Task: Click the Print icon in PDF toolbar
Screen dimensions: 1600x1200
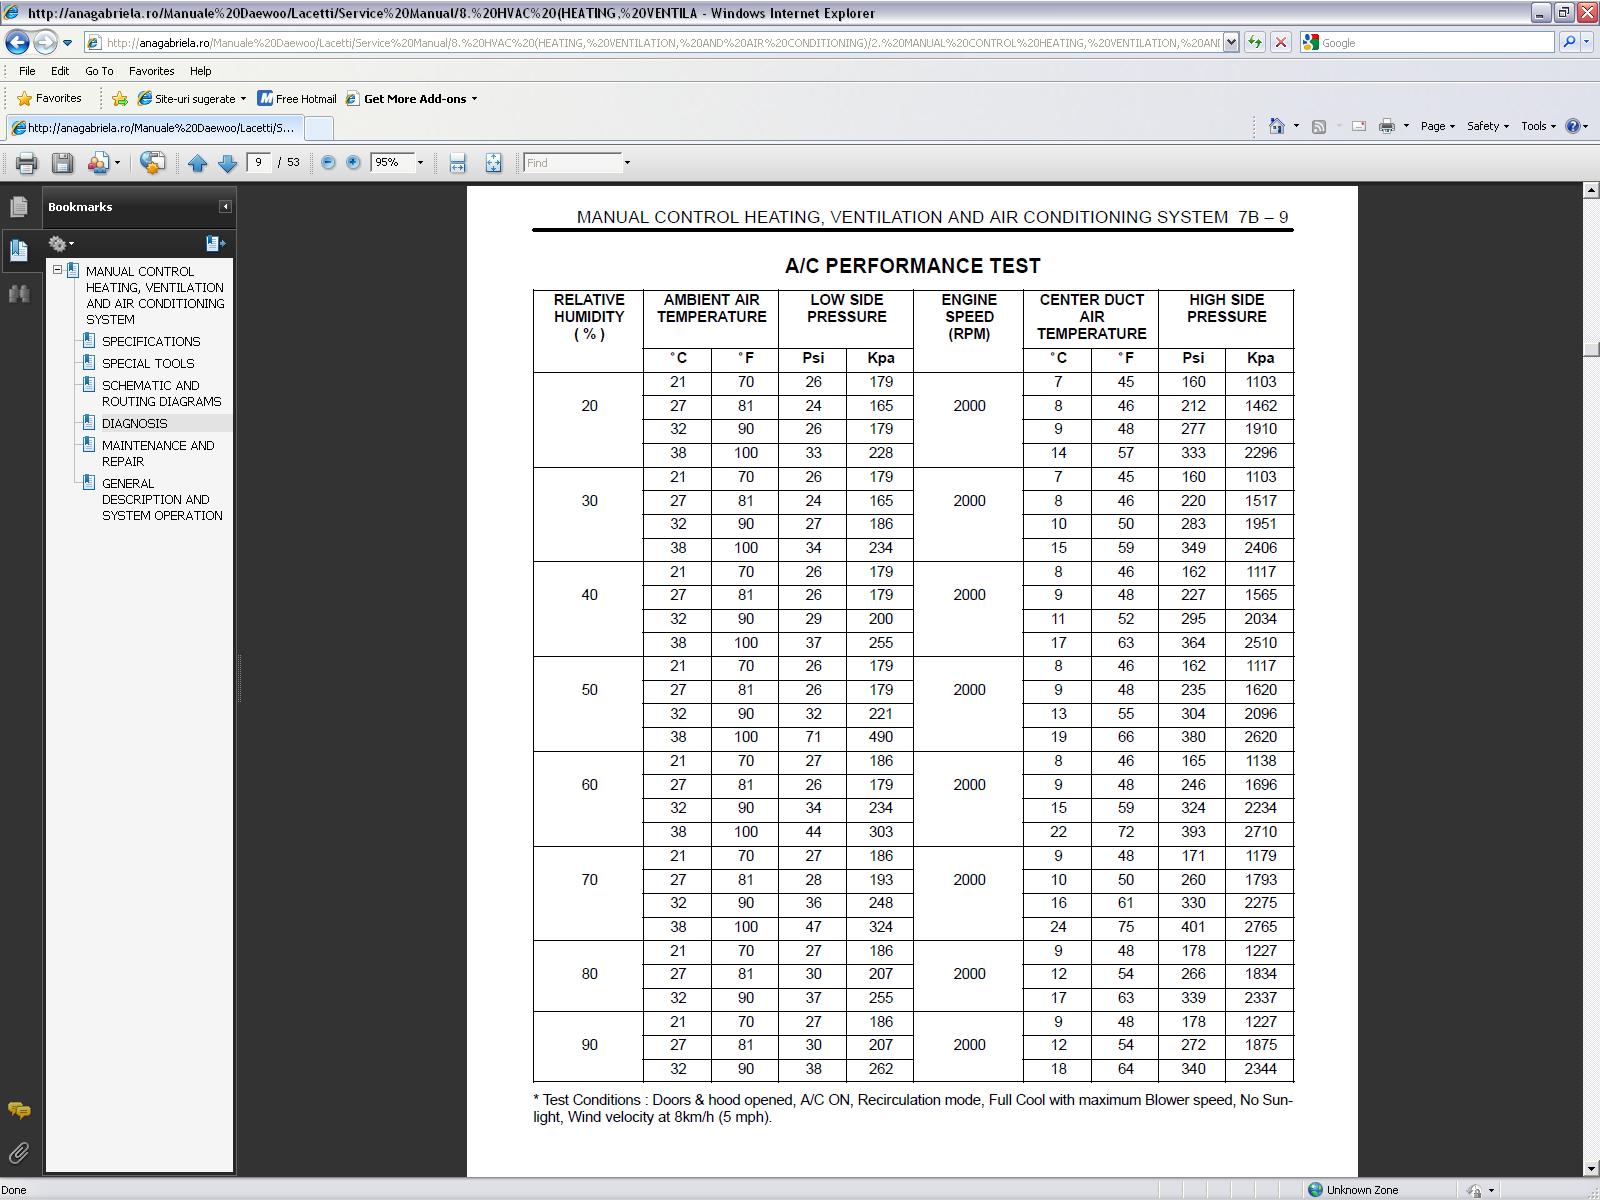Action: pos(26,163)
